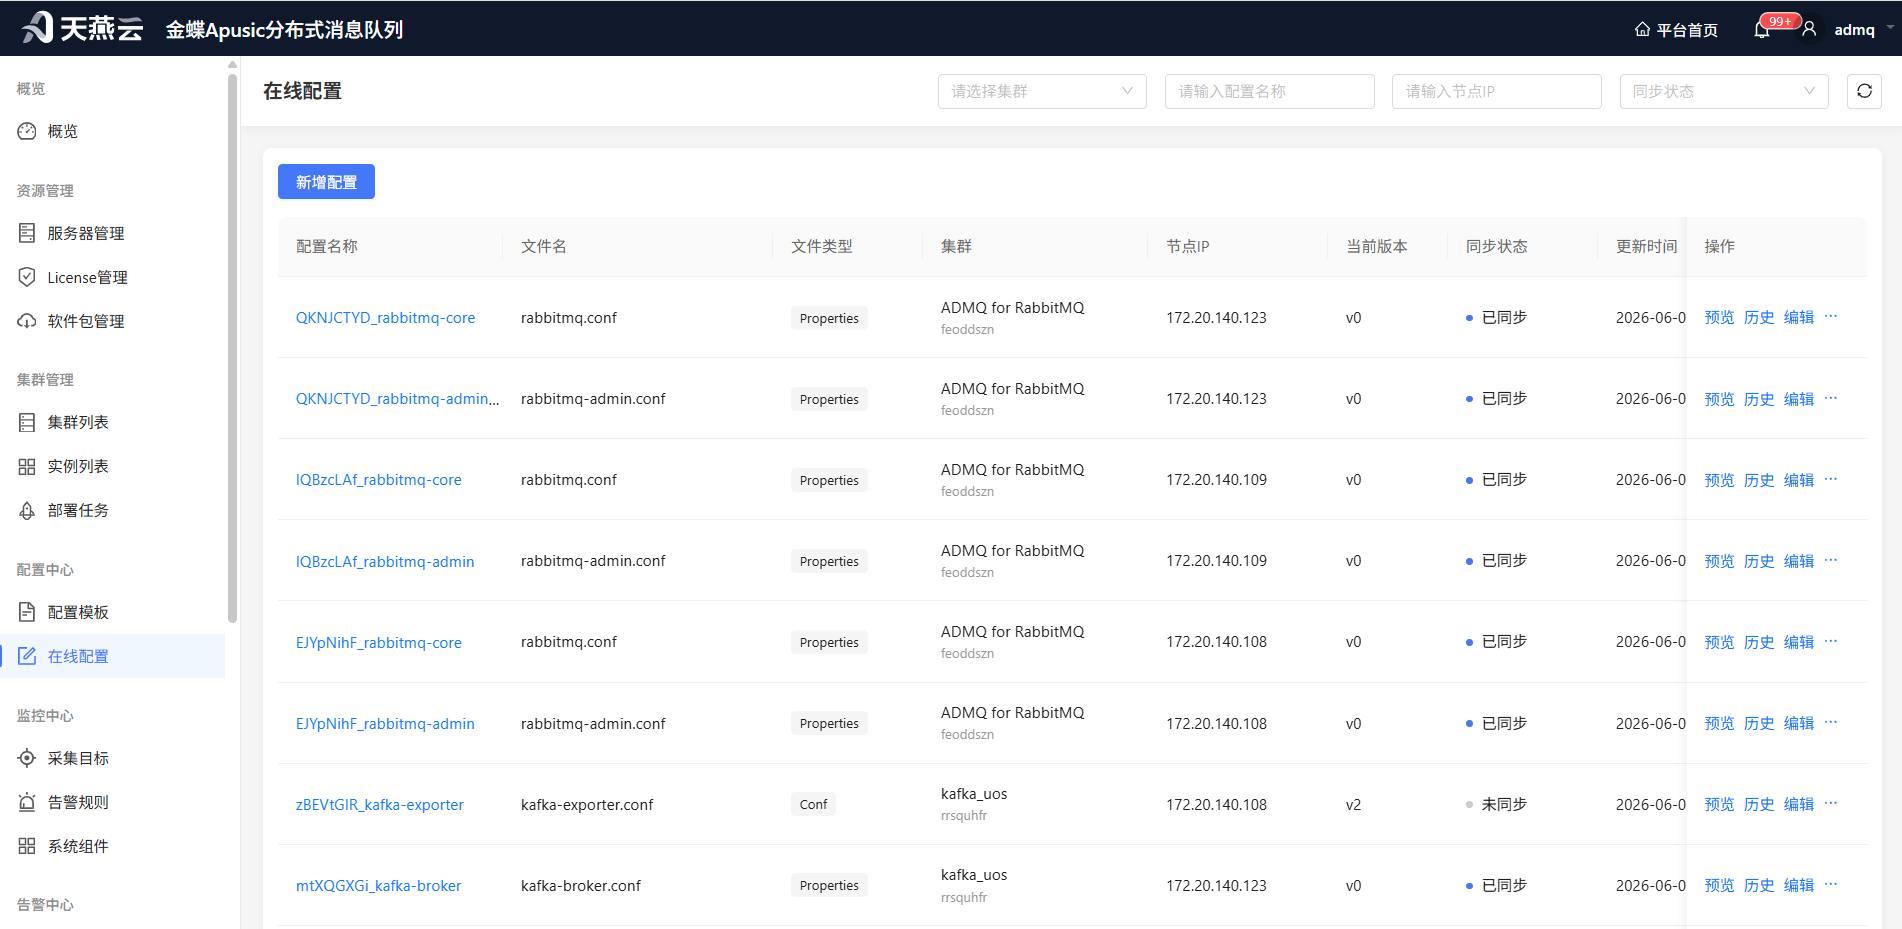
Task: Click the 在线配置 edit icon
Action: (27, 656)
